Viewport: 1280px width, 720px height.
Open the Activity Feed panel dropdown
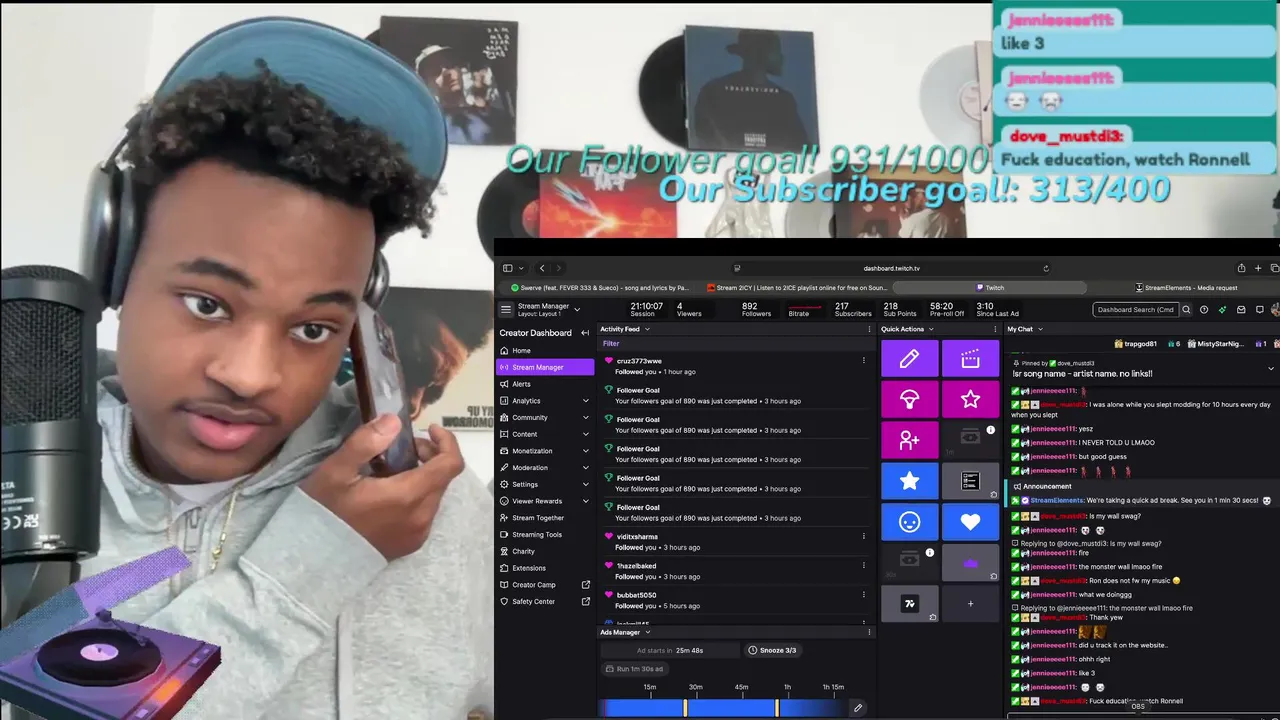[x=647, y=329]
